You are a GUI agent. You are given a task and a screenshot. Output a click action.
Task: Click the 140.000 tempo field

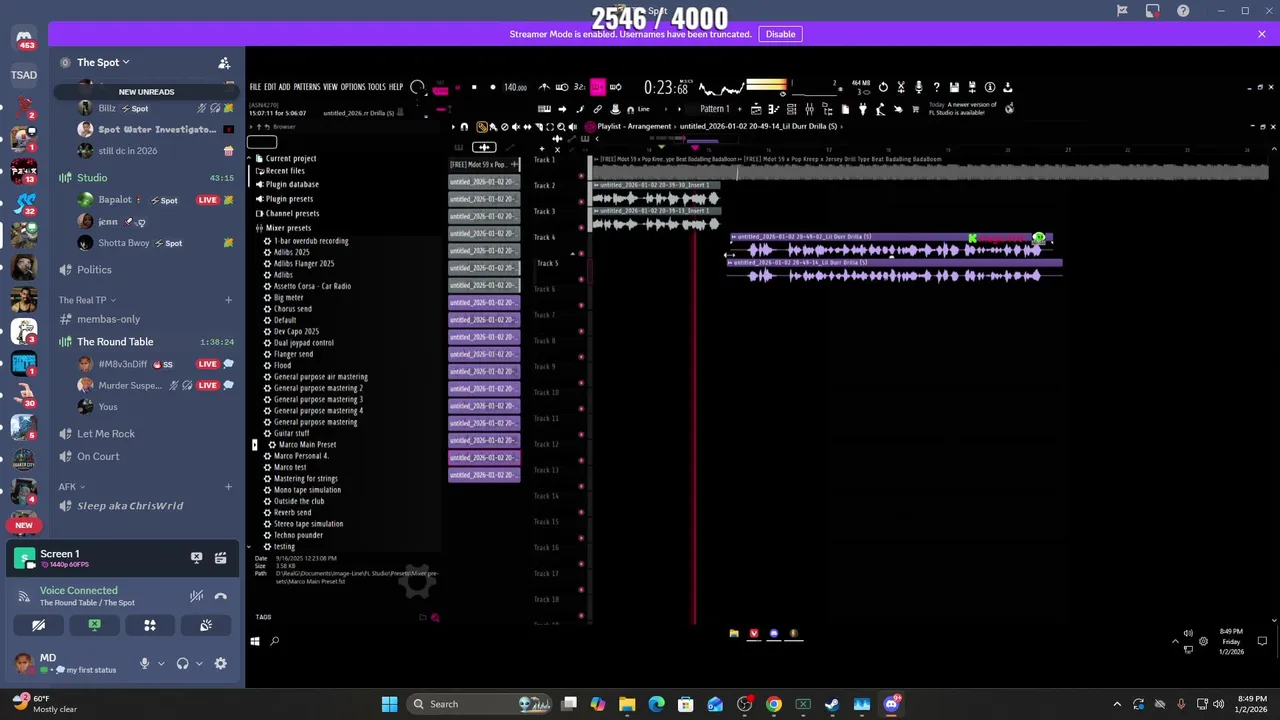tap(515, 87)
